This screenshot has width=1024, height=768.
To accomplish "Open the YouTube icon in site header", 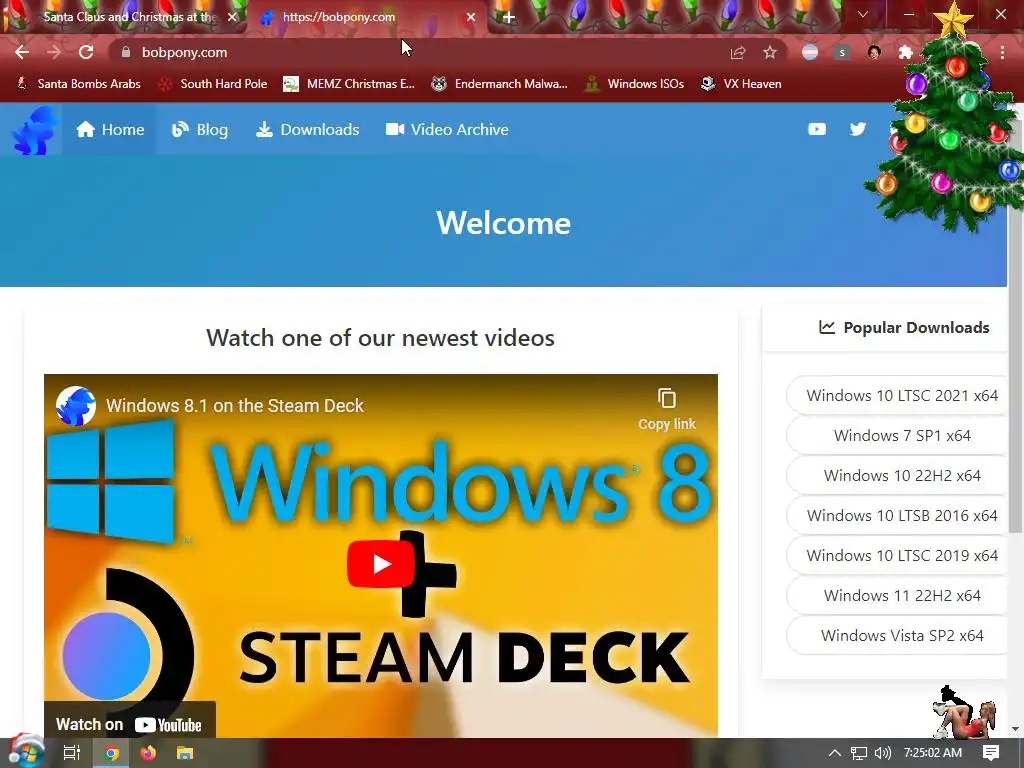I will coord(816,129).
